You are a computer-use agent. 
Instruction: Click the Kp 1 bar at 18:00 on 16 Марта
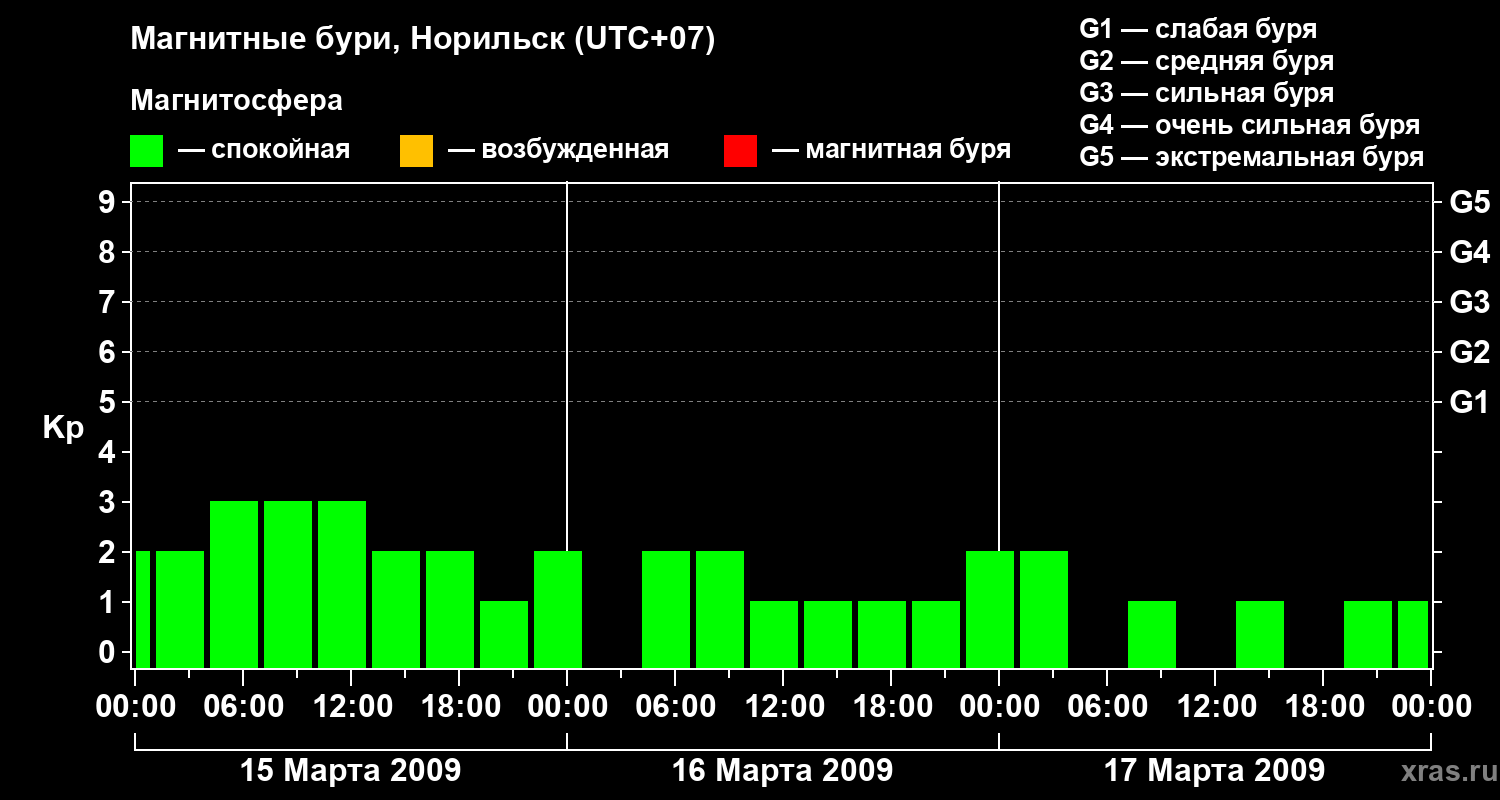coord(882,634)
